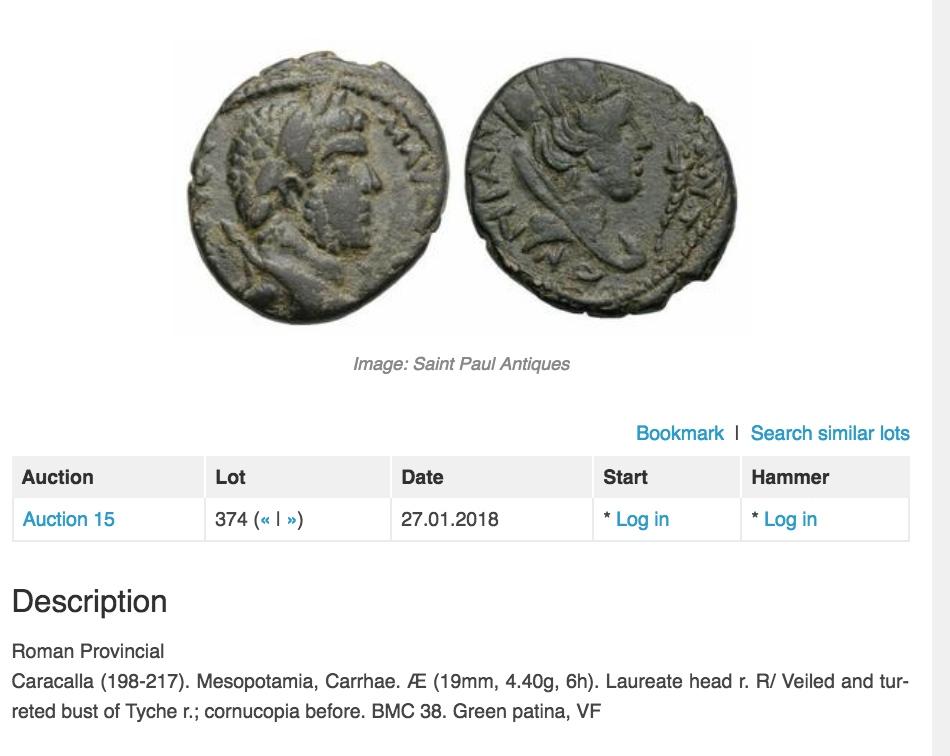Click Log in under Start column
950x756 pixels.
642,519
